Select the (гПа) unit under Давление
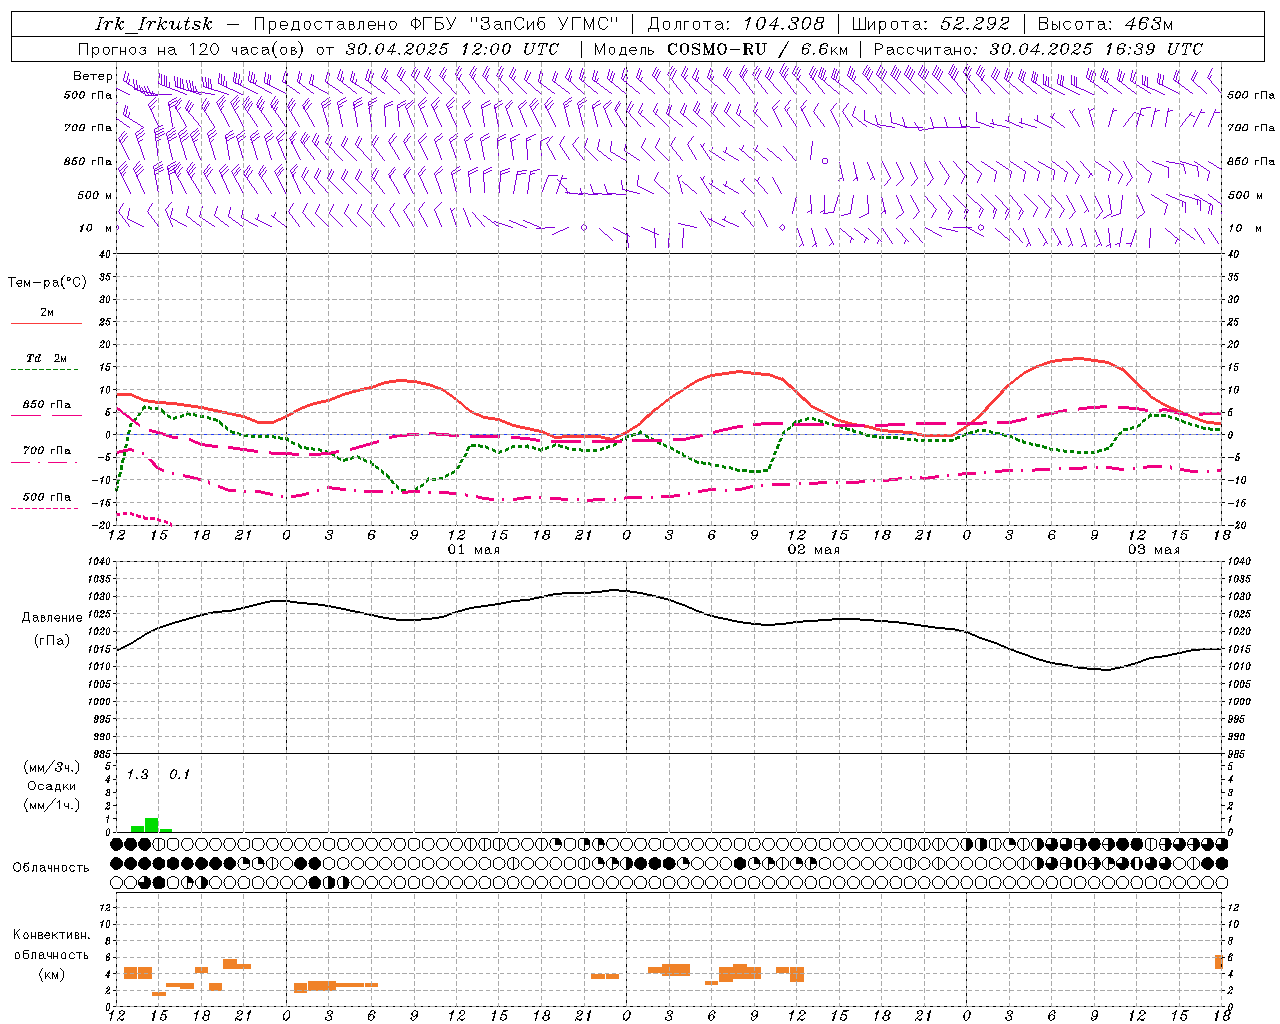 coord(52,641)
